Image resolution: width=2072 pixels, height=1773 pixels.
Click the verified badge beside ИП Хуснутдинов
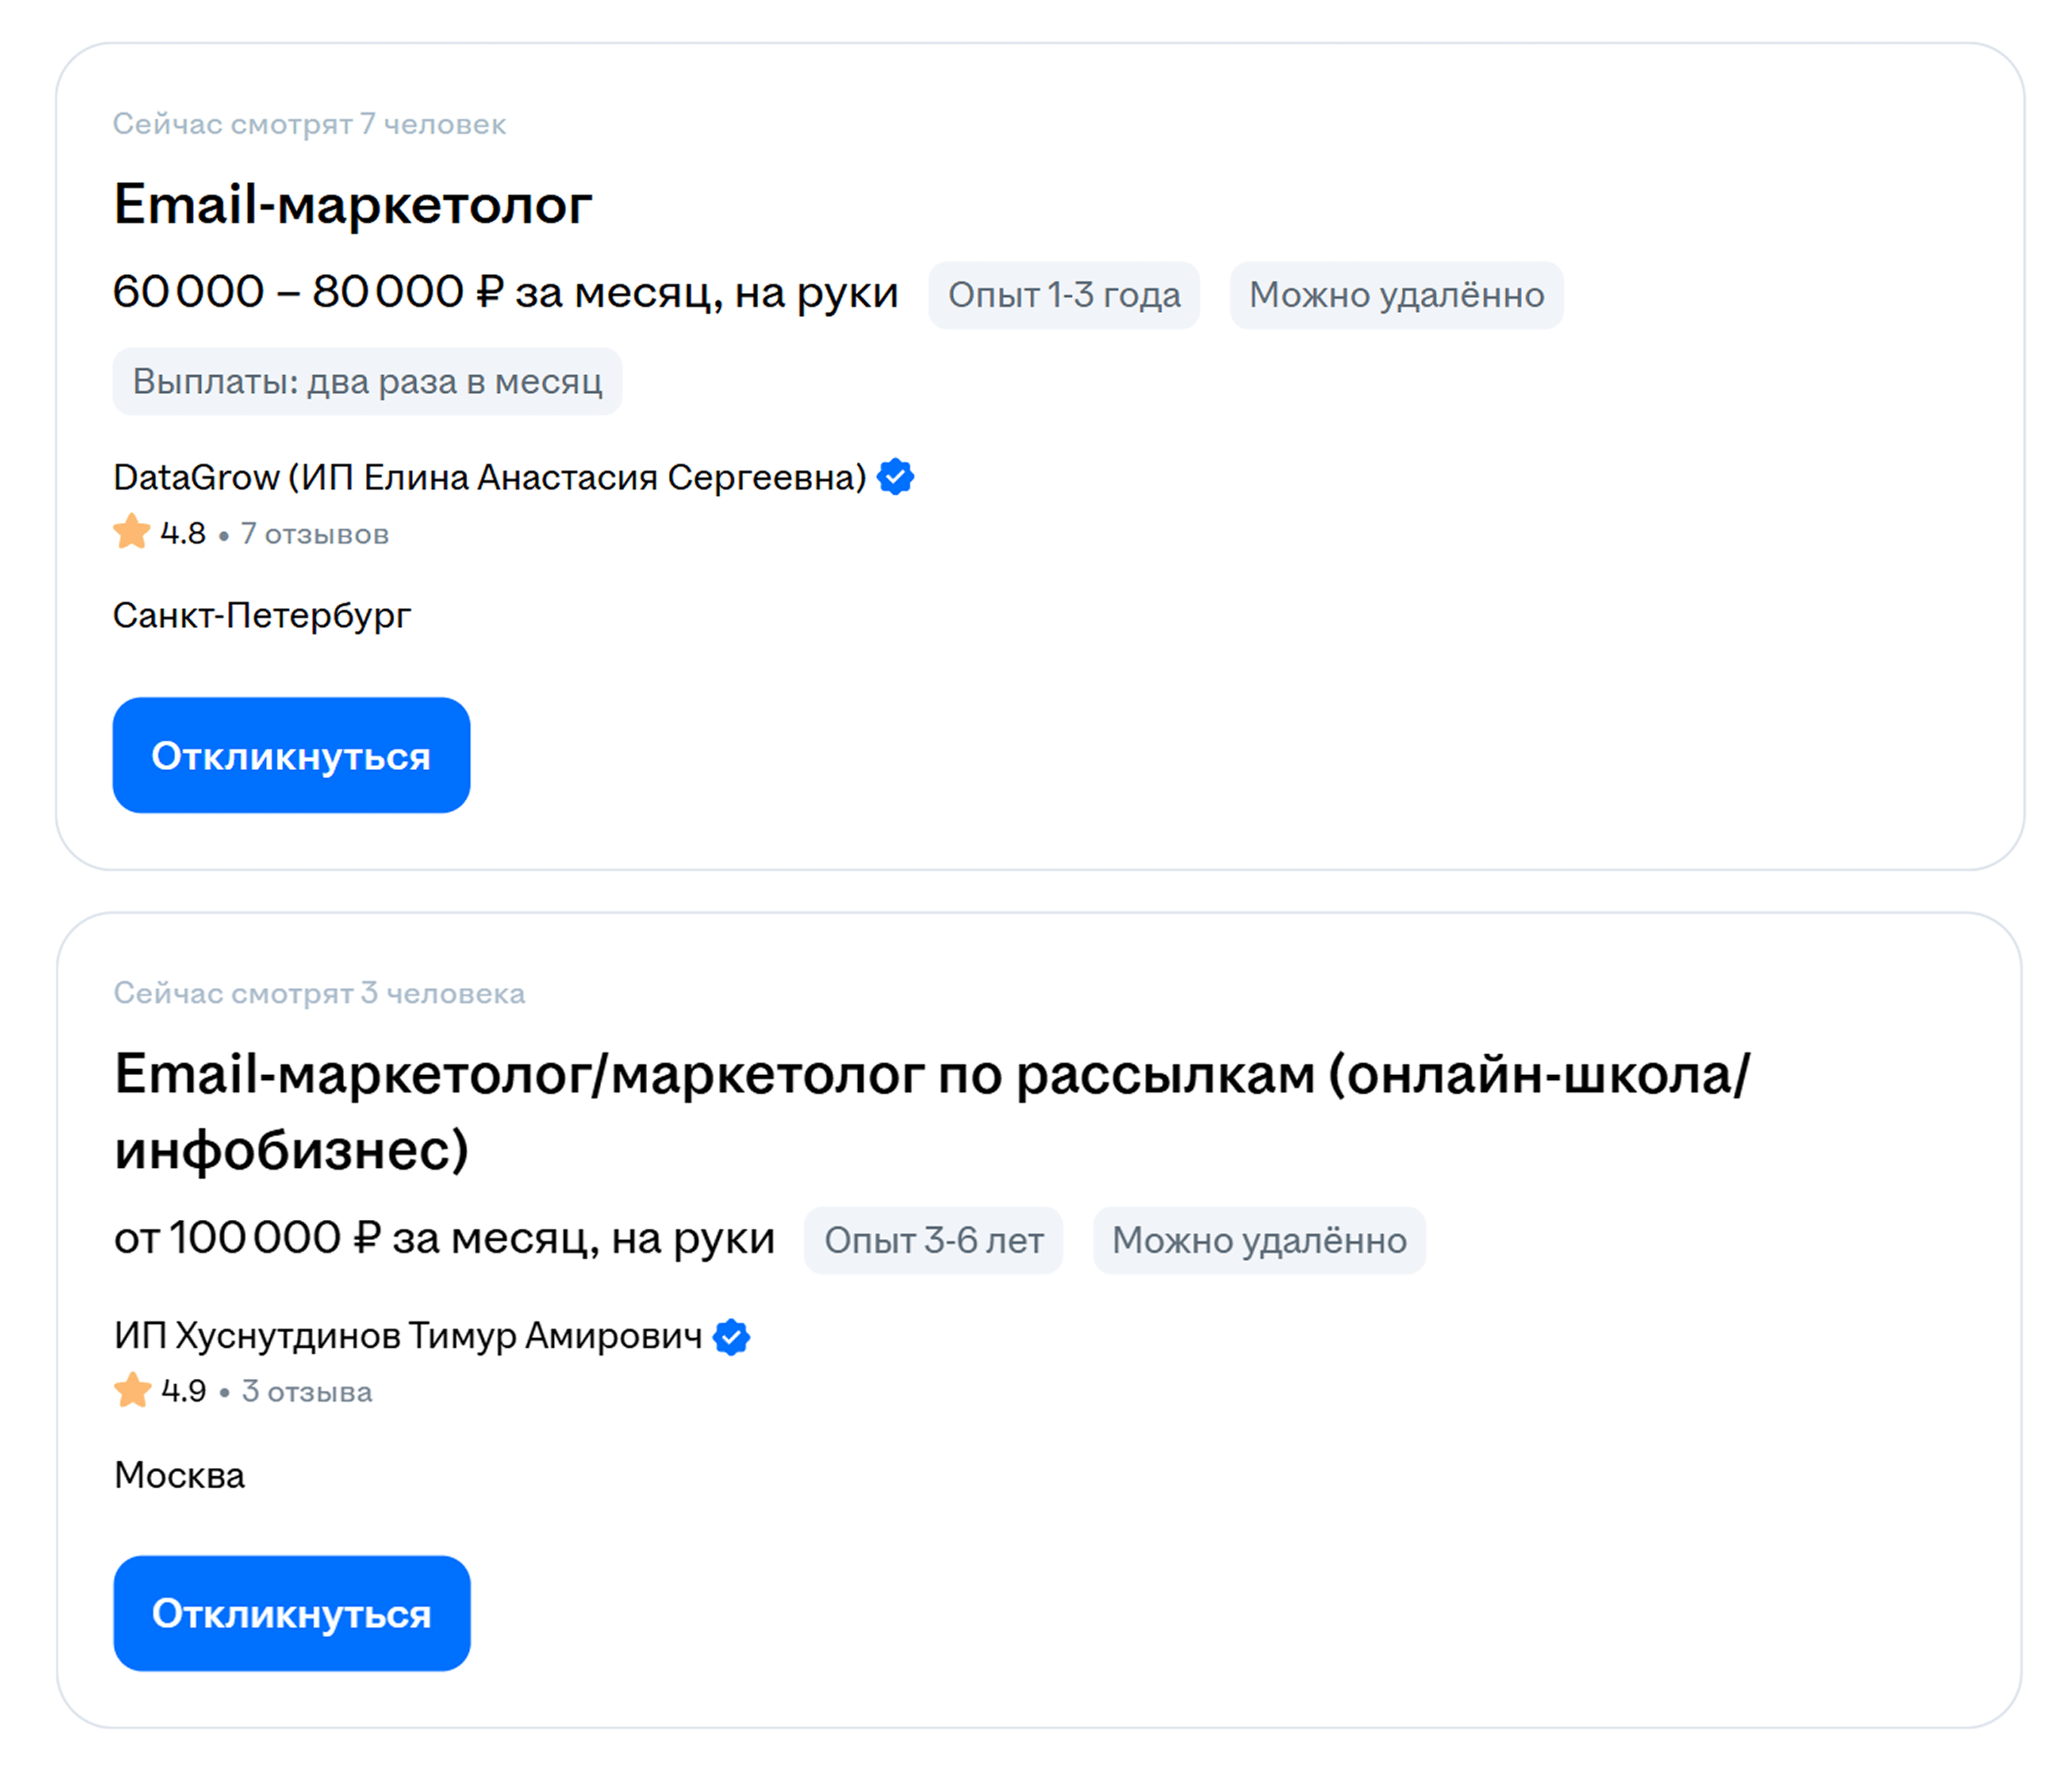(x=732, y=1336)
